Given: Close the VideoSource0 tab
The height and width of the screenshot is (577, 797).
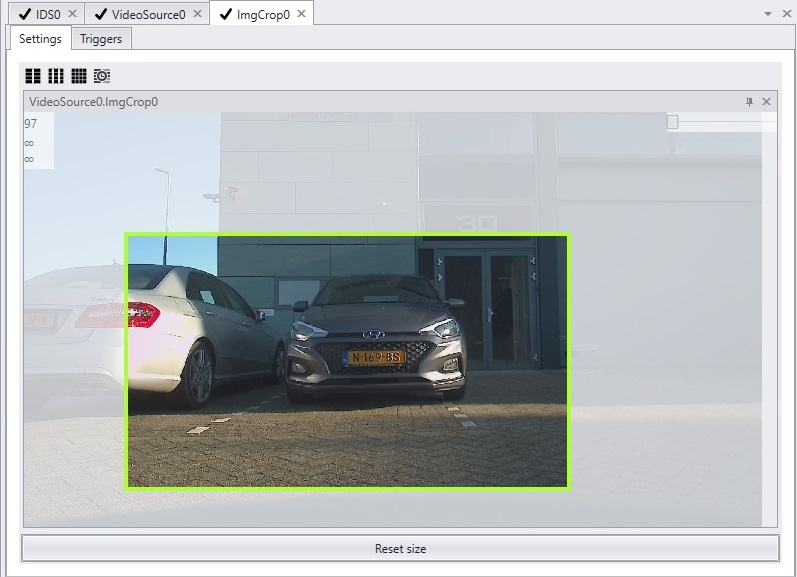Looking at the screenshot, I should click(198, 14).
